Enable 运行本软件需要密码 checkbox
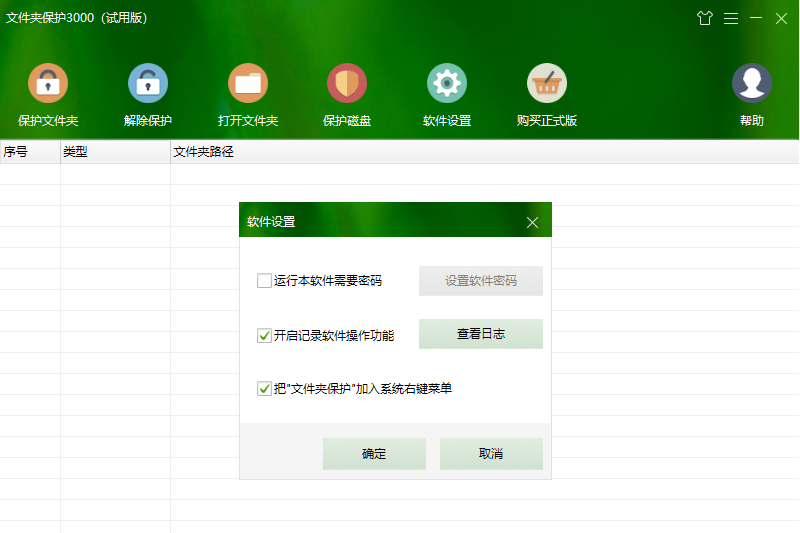The height and width of the screenshot is (533, 800). tap(265, 281)
